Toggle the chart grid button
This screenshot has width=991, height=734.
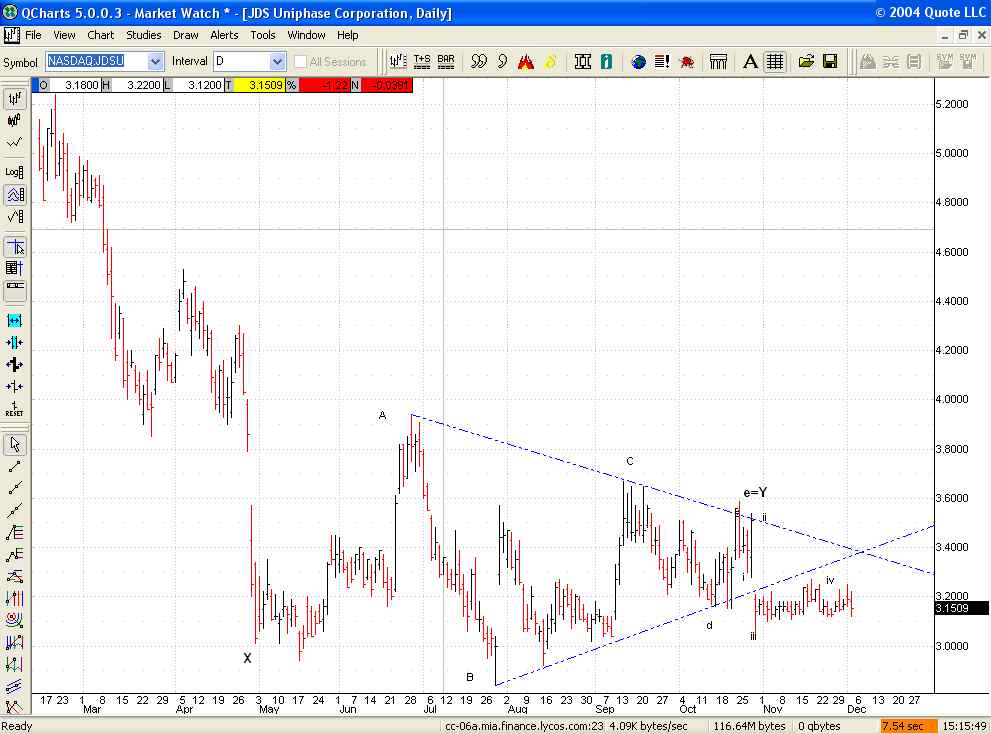(x=775, y=62)
